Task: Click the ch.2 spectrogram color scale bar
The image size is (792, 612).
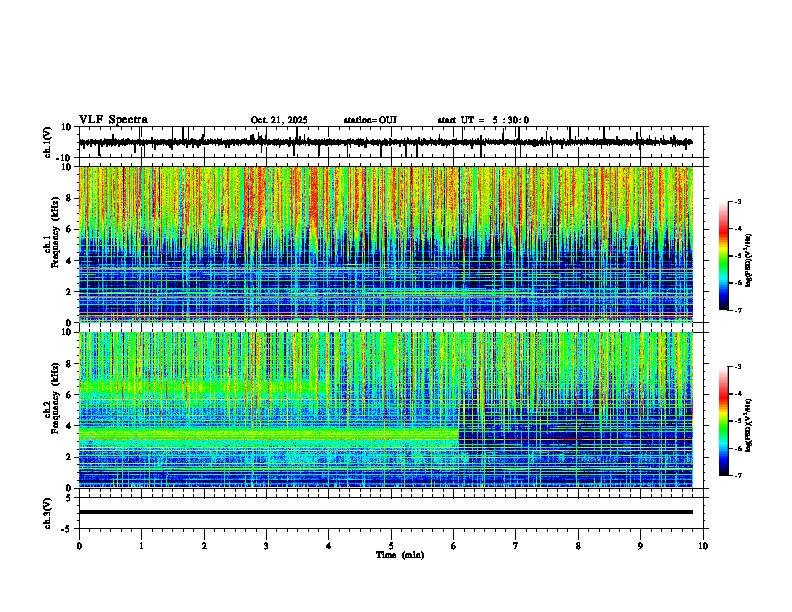Action: (x=723, y=421)
